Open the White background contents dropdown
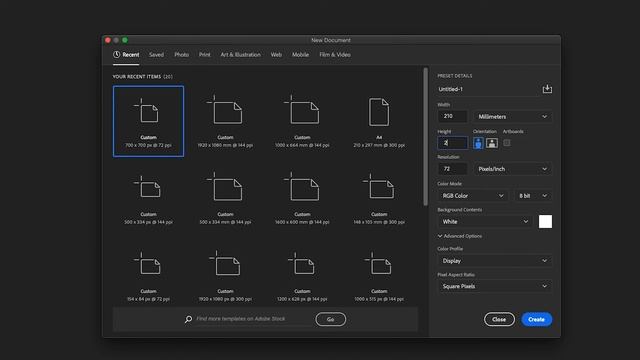Screen dimensions: 640x360 pyautogui.click(x=484, y=222)
